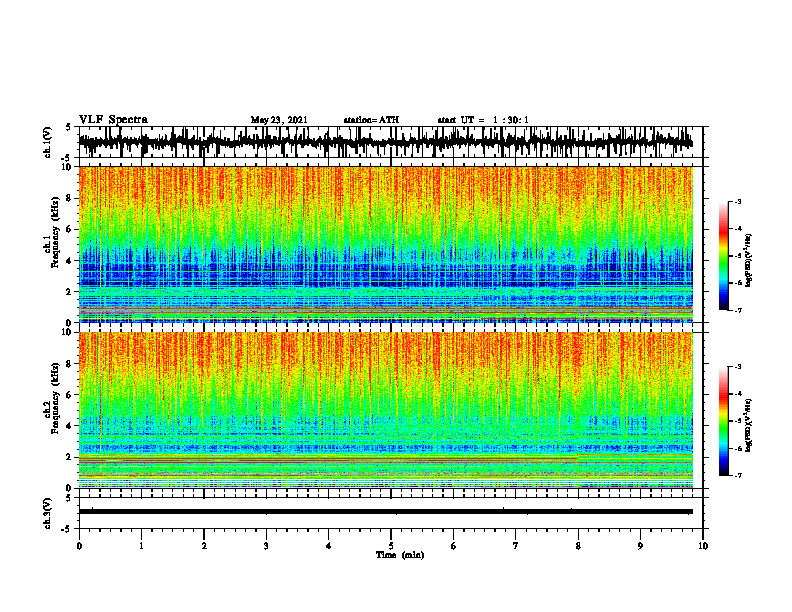Image resolution: width=792 pixels, height=612 pixels.
Task: Click the "6" kHz tick on ch.2 frequency axis
Action: pos(70,394)
